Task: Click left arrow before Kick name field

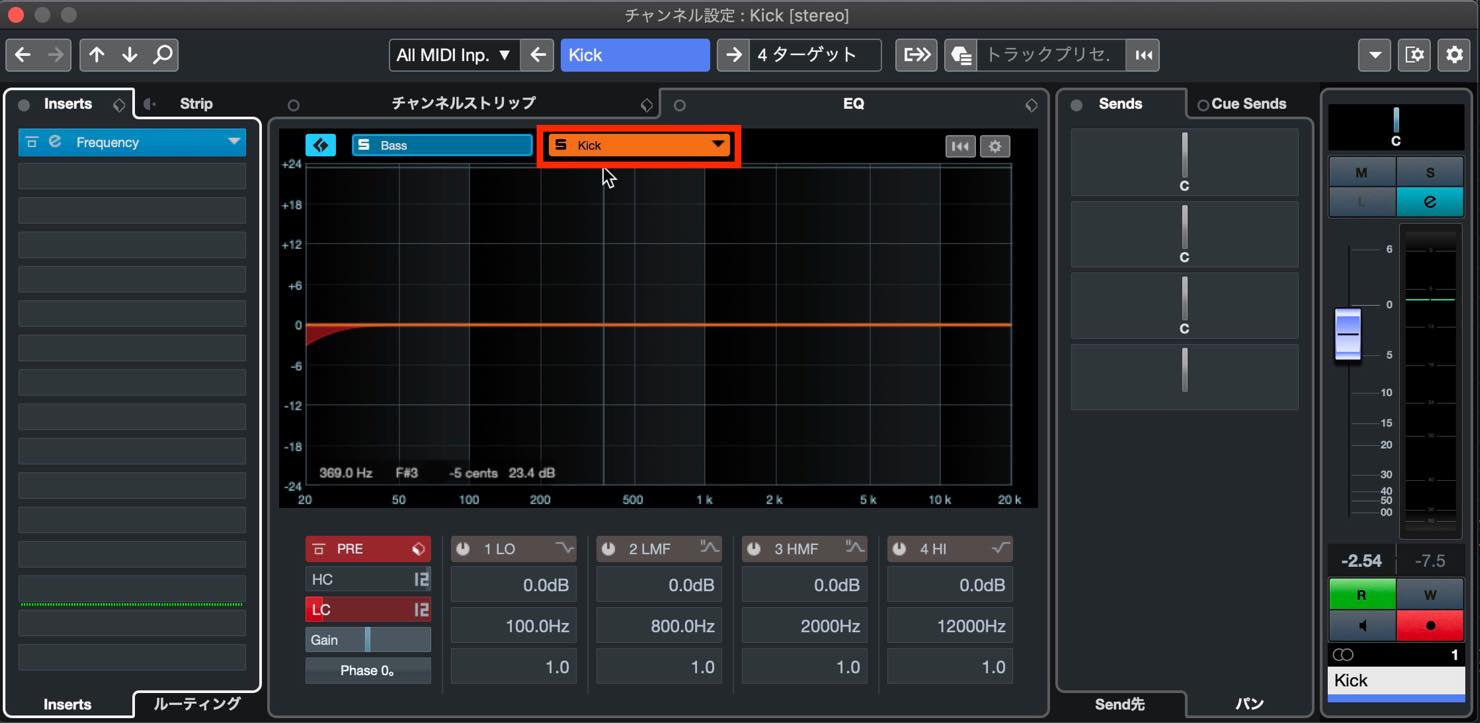Action: (538, 55)
